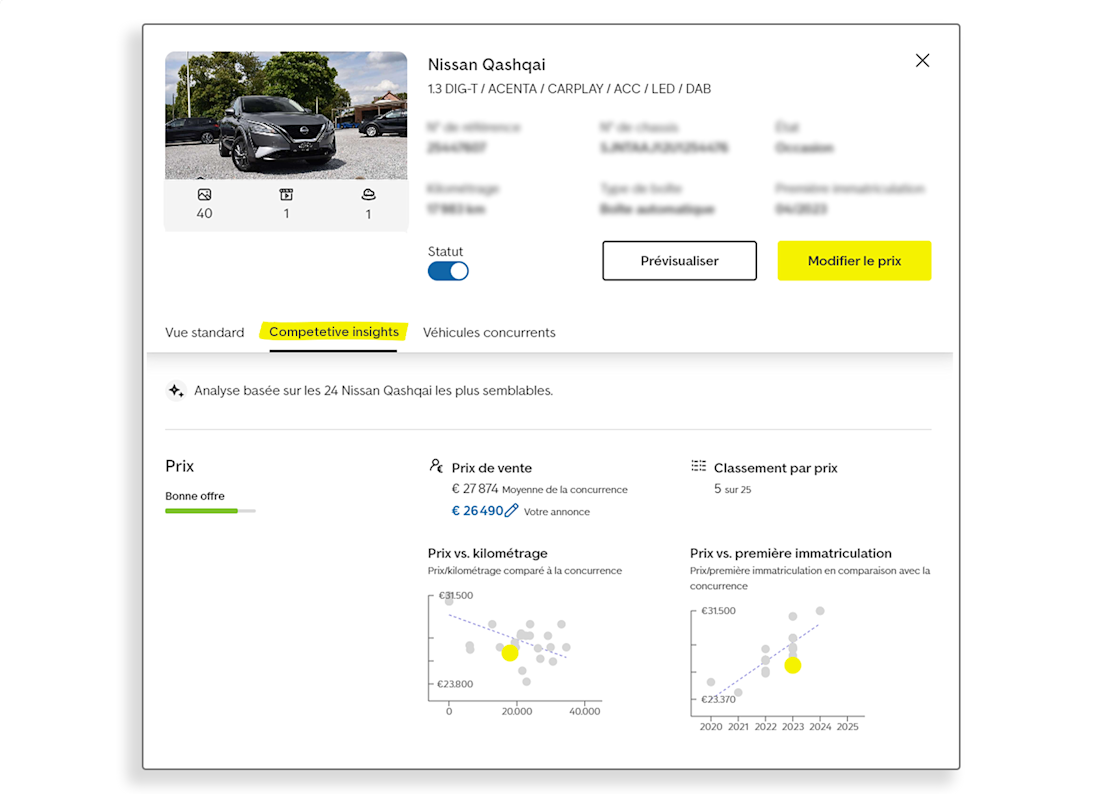Click the Moyenne de la concurrence label
This screenshot has width=1100, height=794.
[565, 490]
